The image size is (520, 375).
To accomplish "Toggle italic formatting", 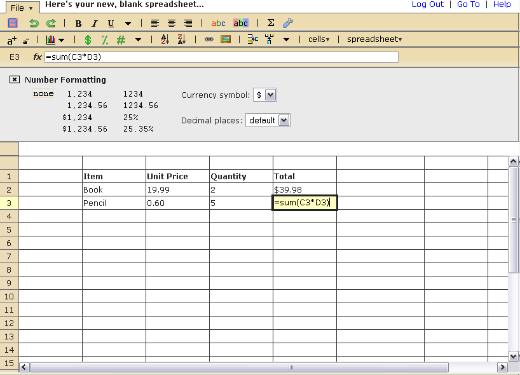I will (x=95, y=23).
